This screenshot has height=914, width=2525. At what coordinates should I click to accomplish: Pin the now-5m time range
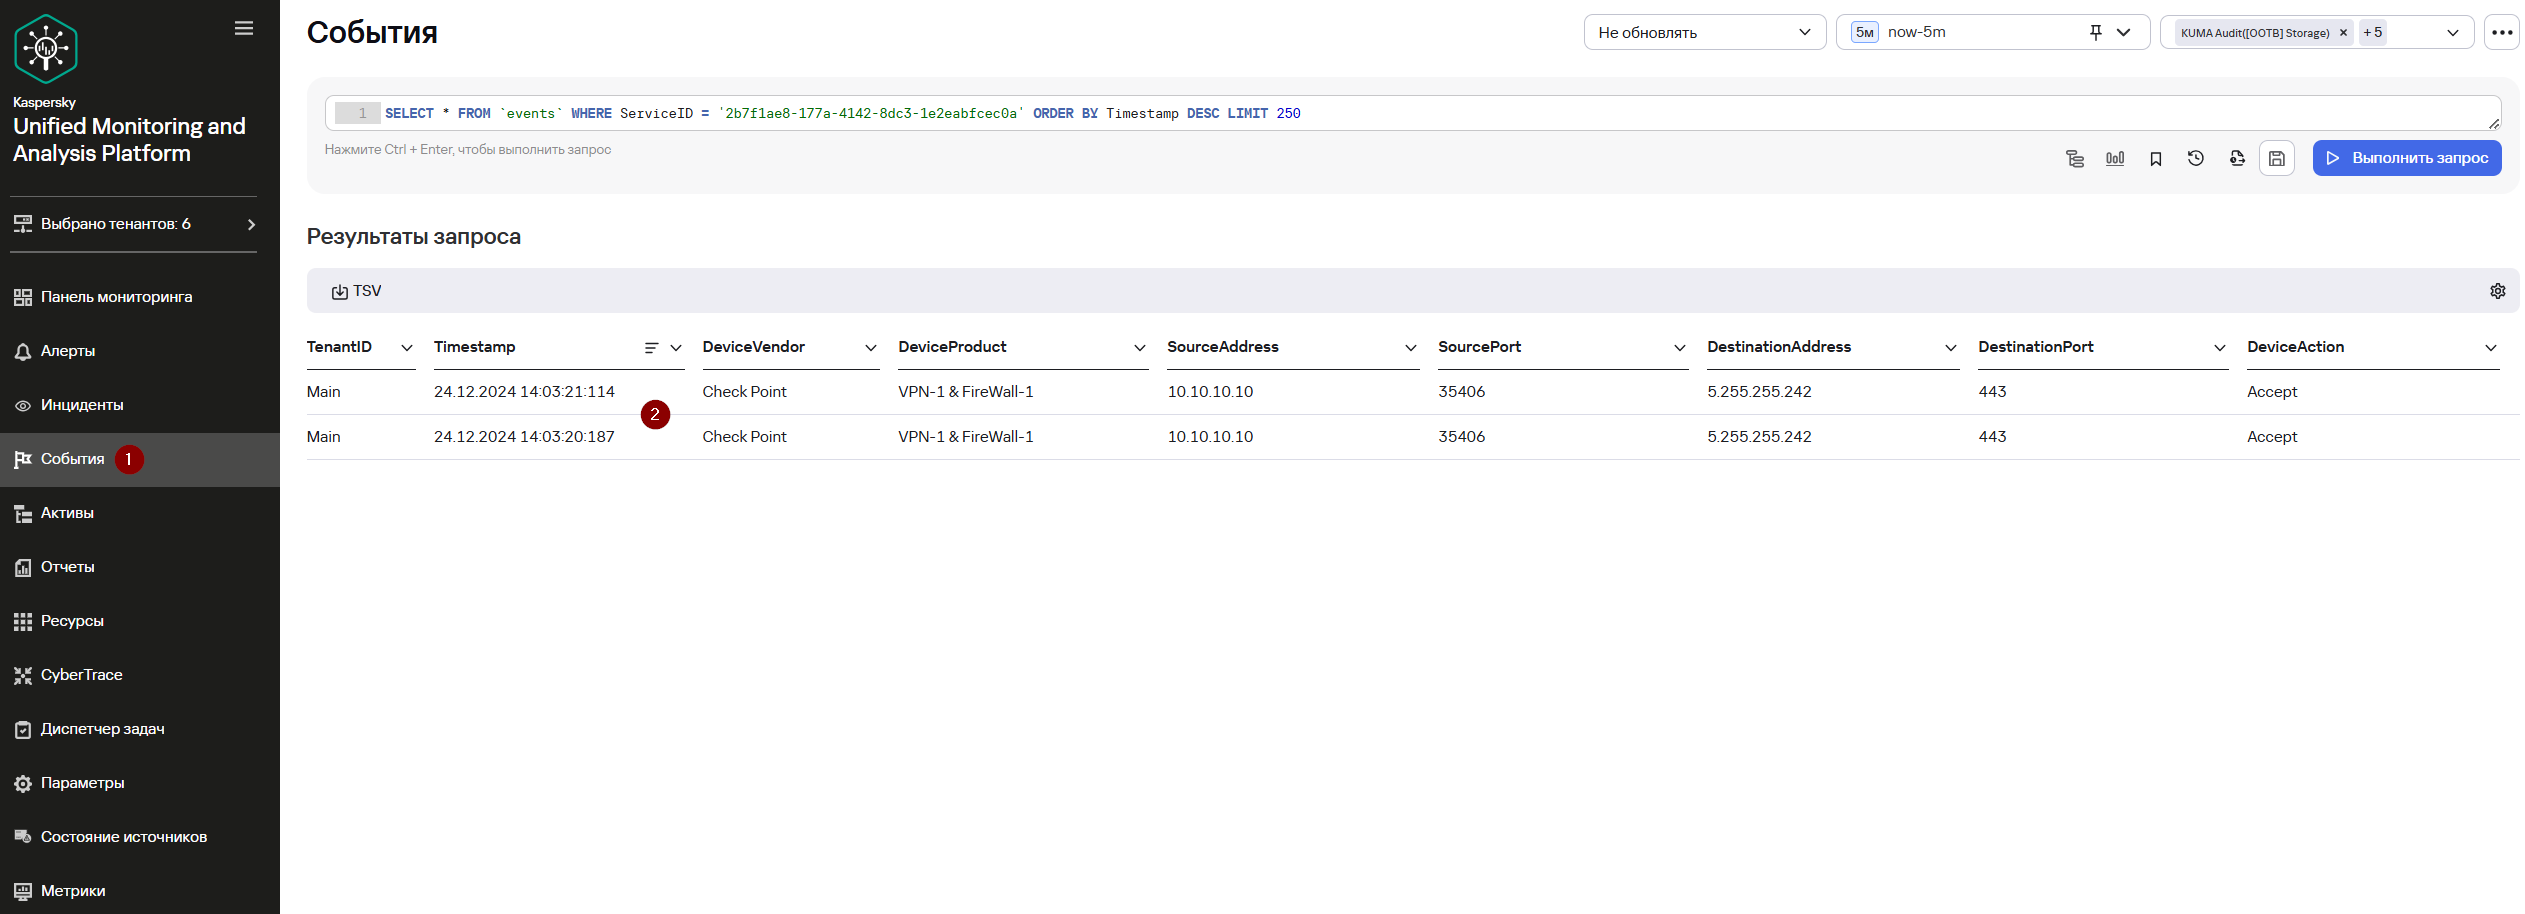2096,32
